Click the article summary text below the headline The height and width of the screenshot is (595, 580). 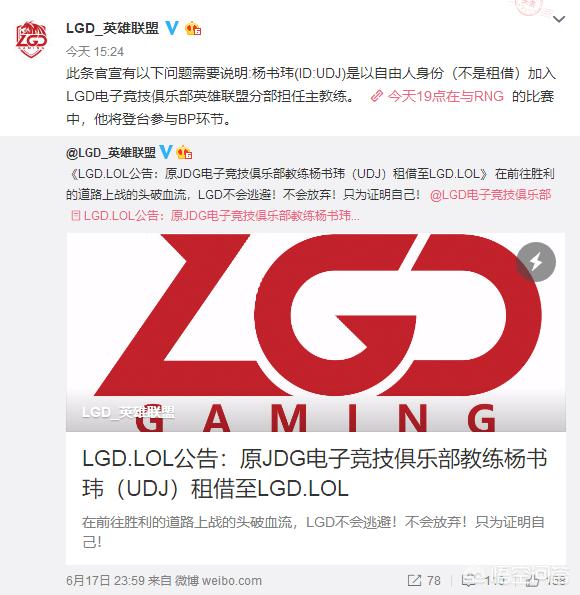click(313, 532)
